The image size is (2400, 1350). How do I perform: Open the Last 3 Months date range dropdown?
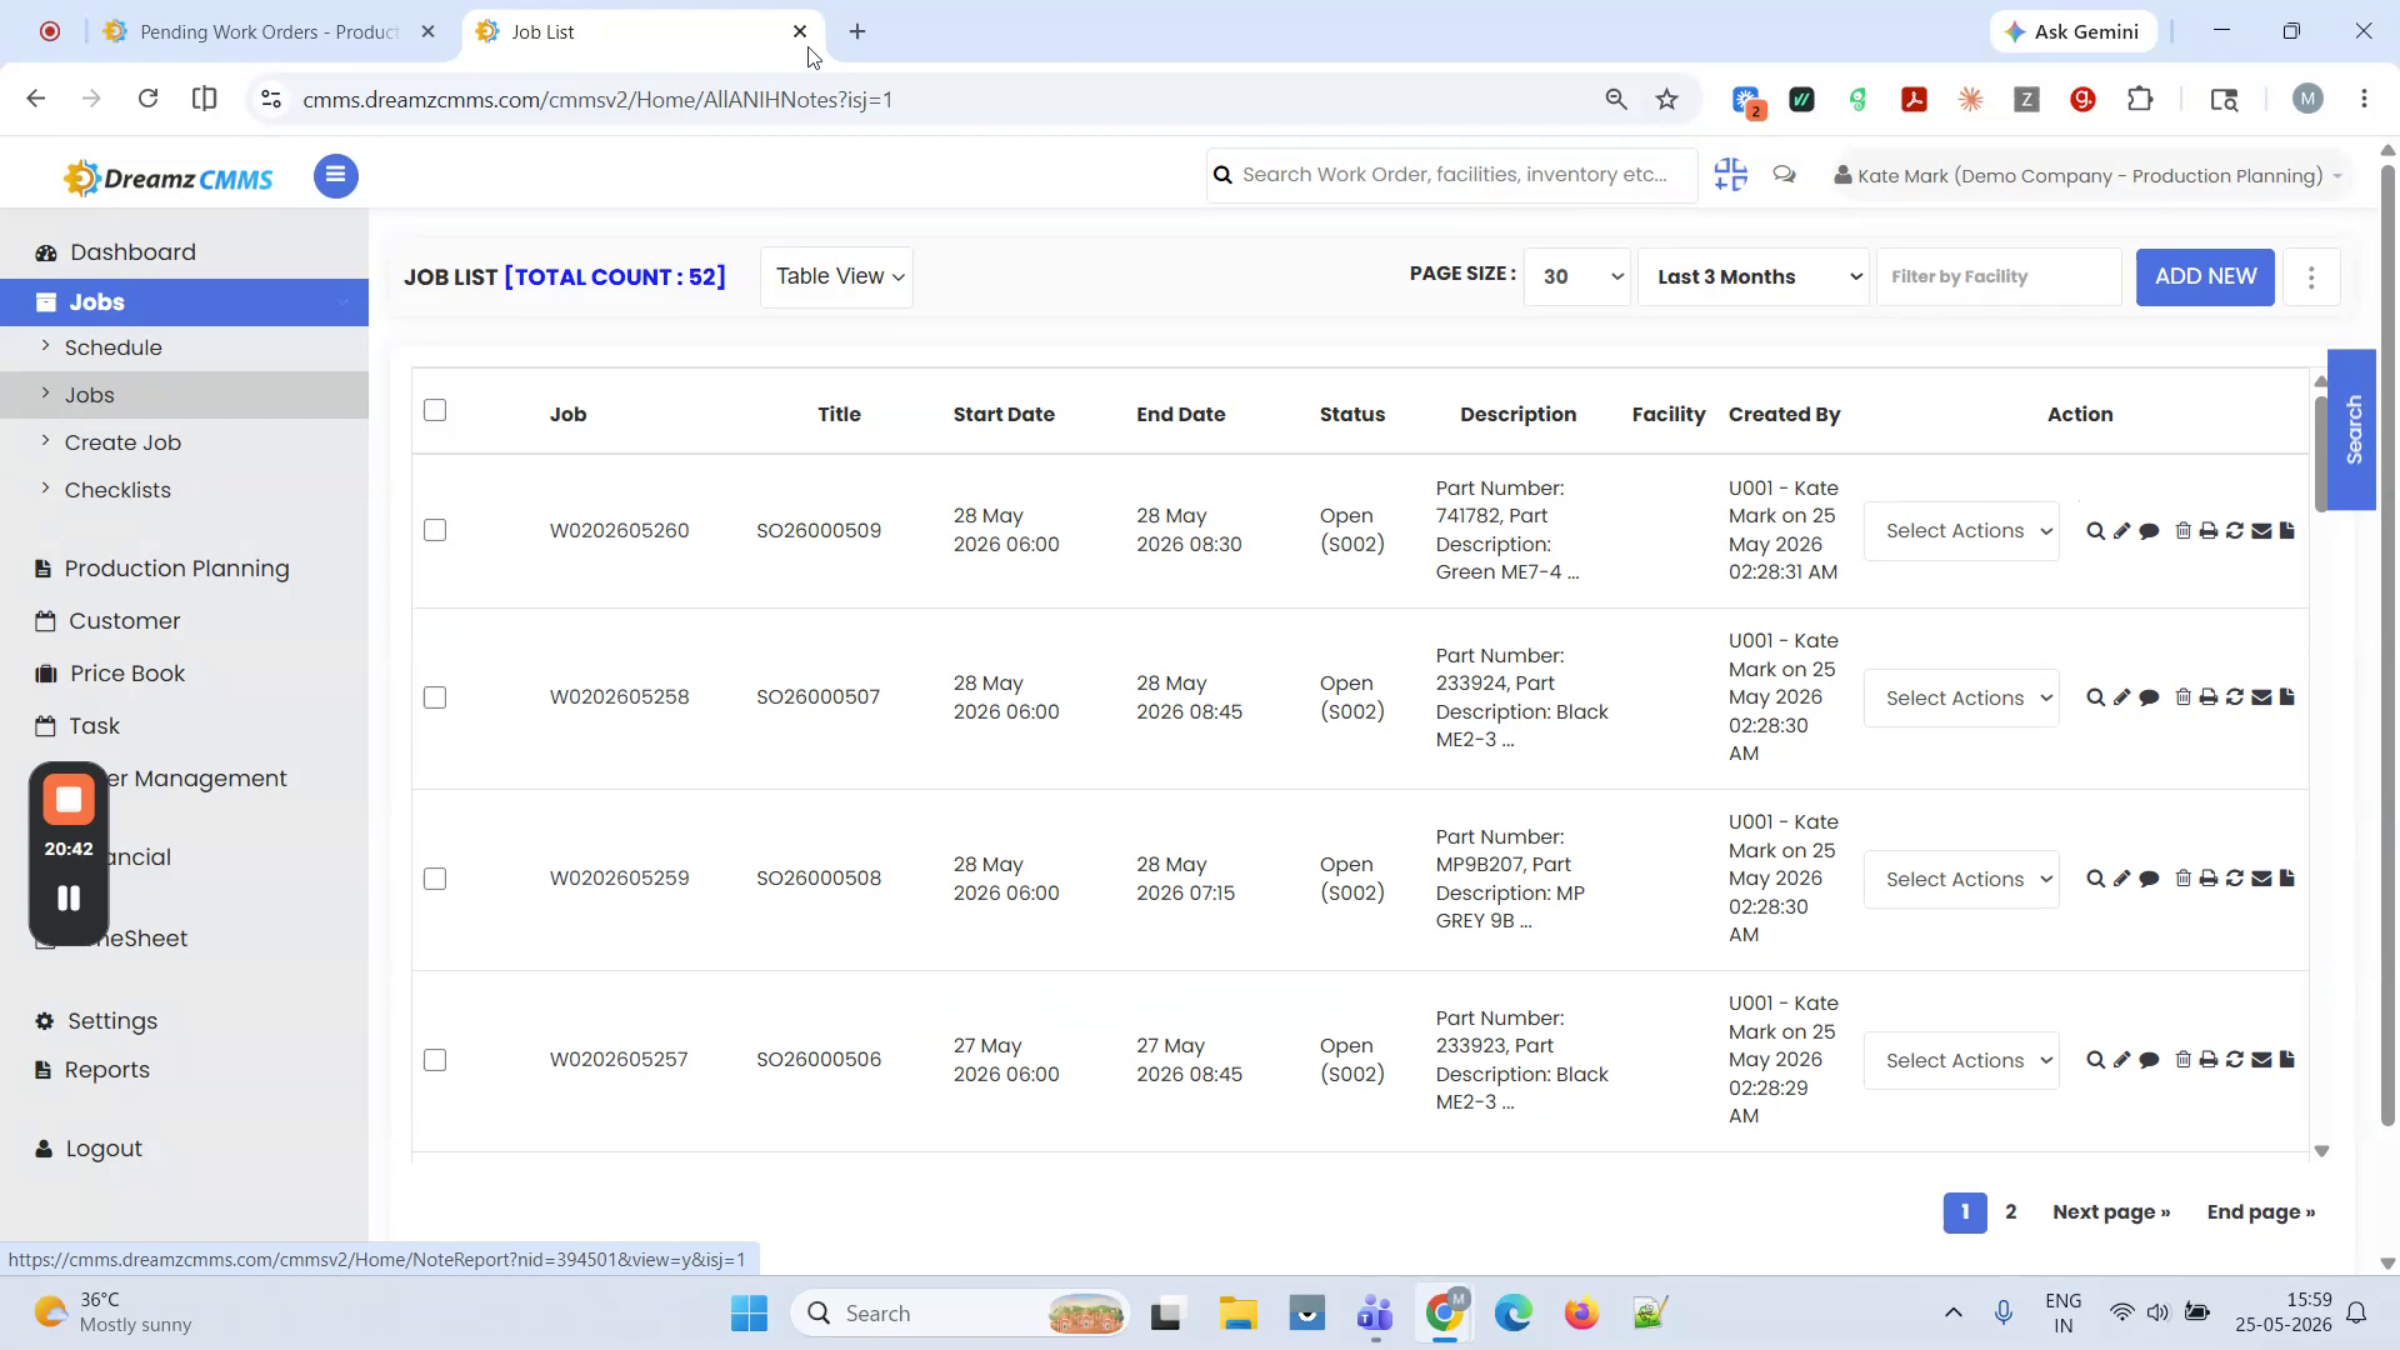1754,277
